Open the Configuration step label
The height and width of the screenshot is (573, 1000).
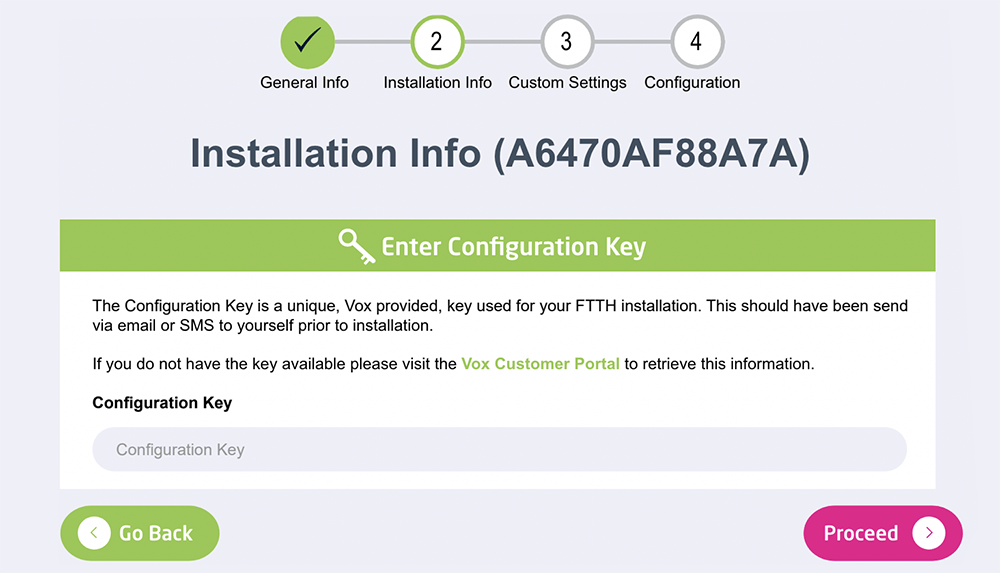pos(692,83)
